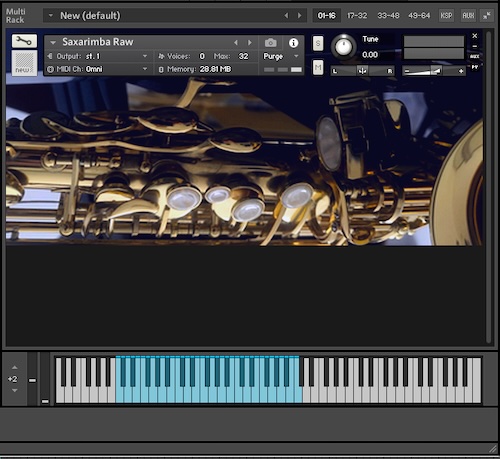Click the rack vertical scrollbar
Screen dimensions: 500x459
488,187
